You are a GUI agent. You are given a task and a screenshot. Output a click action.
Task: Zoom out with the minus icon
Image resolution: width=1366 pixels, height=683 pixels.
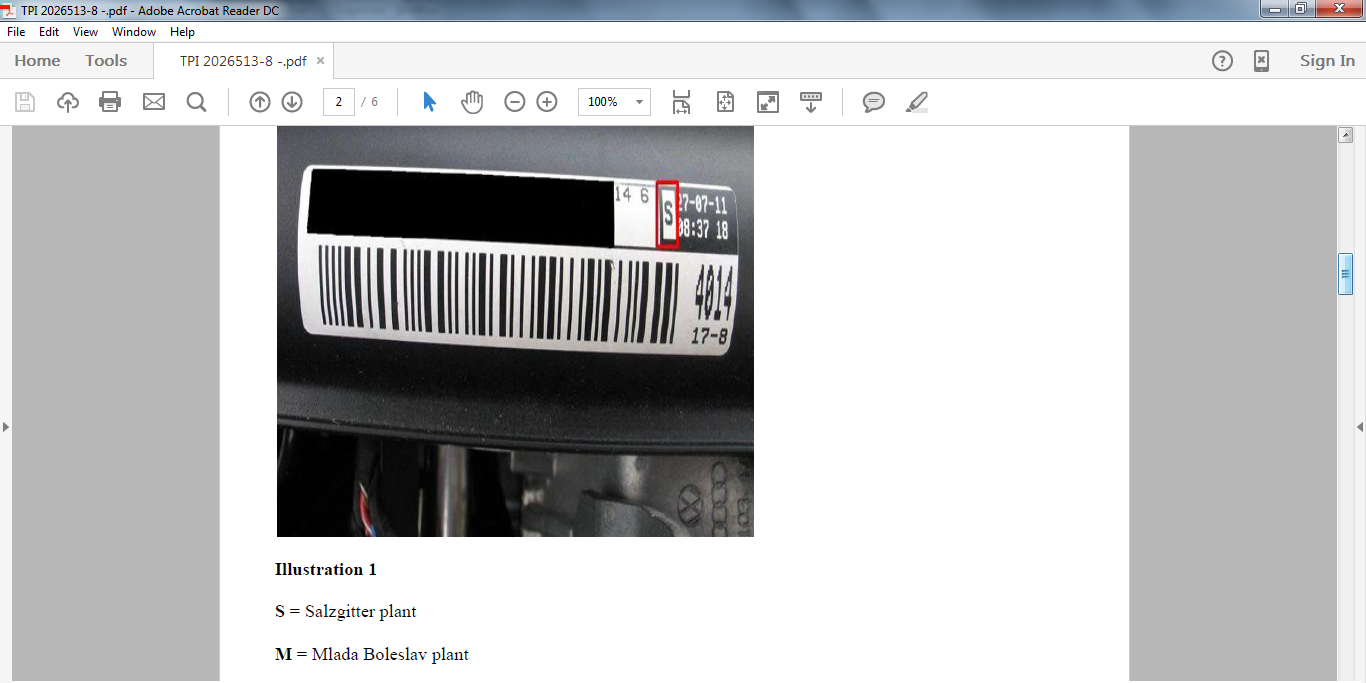click(515, 102)
